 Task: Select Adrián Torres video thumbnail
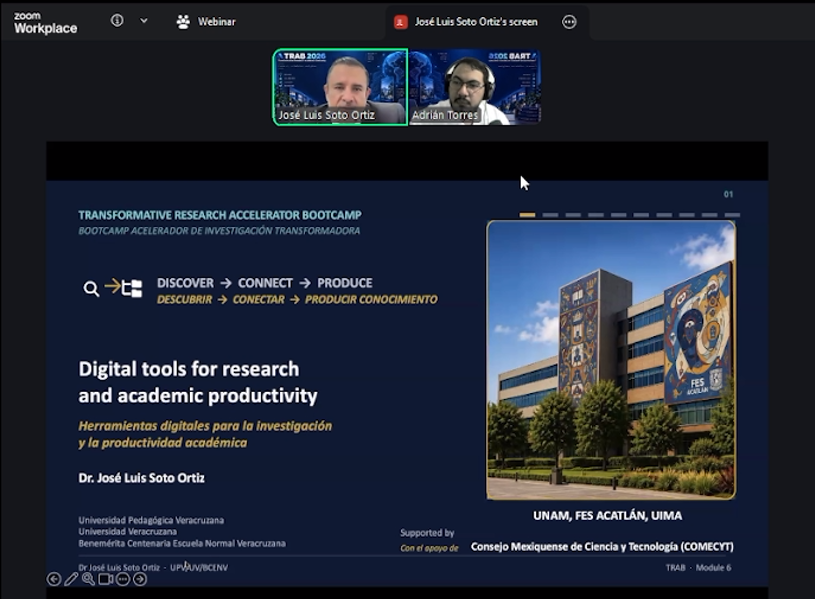pyautogui.click(x=474, y=87)
